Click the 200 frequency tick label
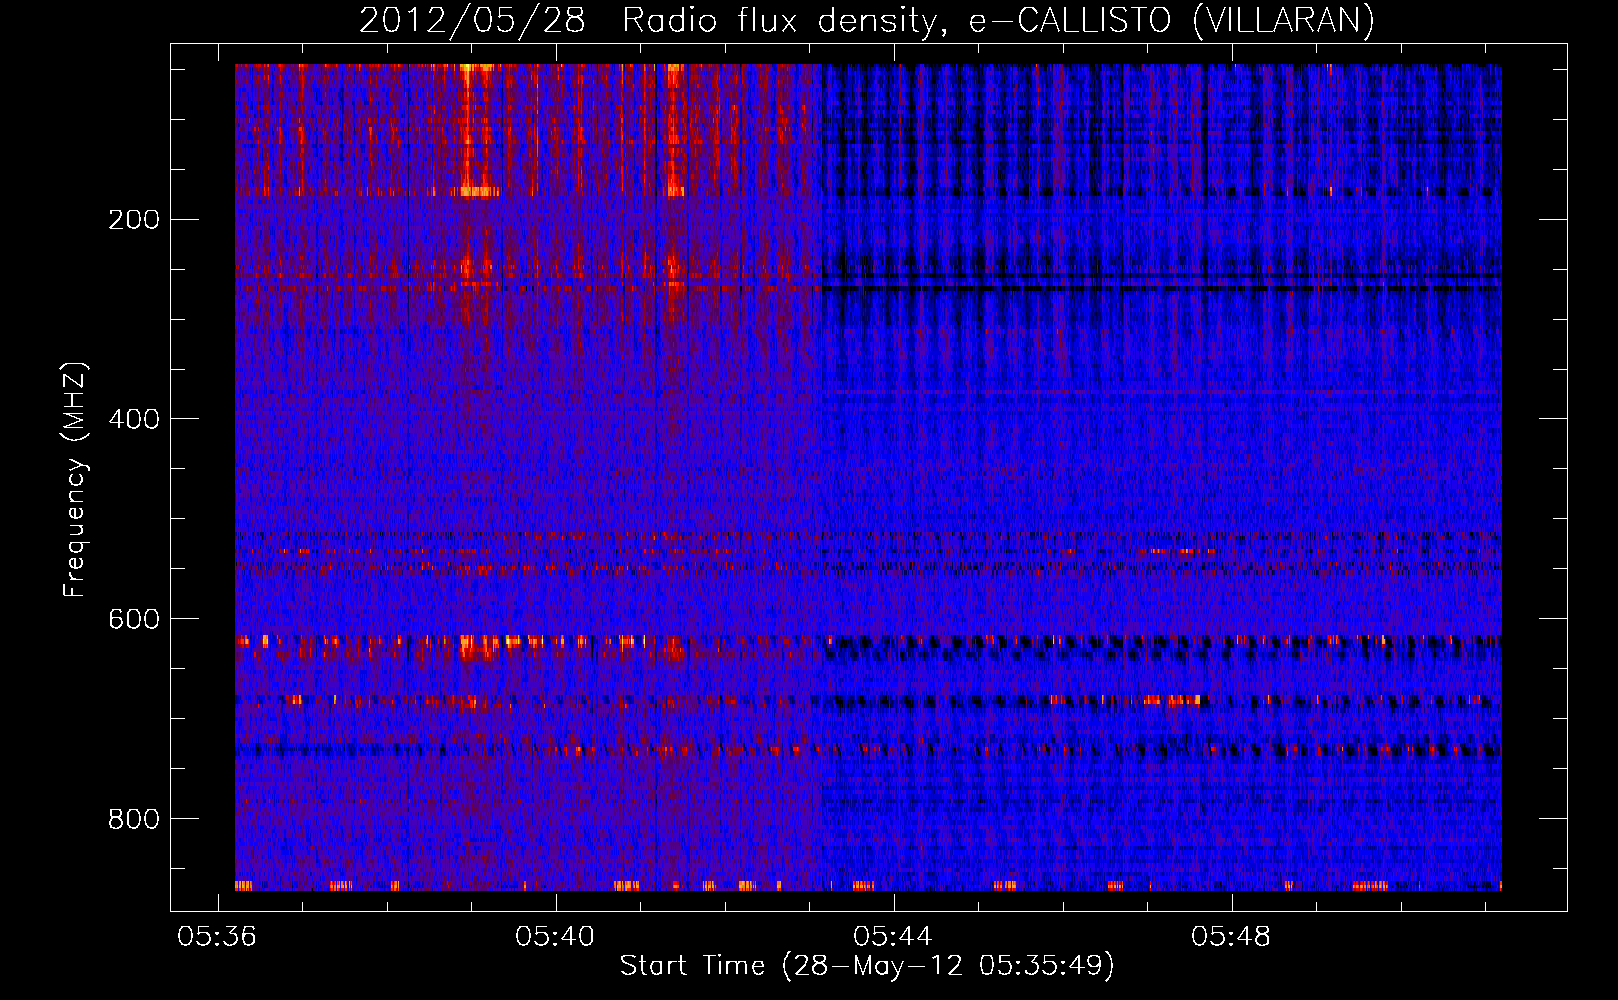The height and width of the screenshot is (1000, 1618). coord(134,219)
